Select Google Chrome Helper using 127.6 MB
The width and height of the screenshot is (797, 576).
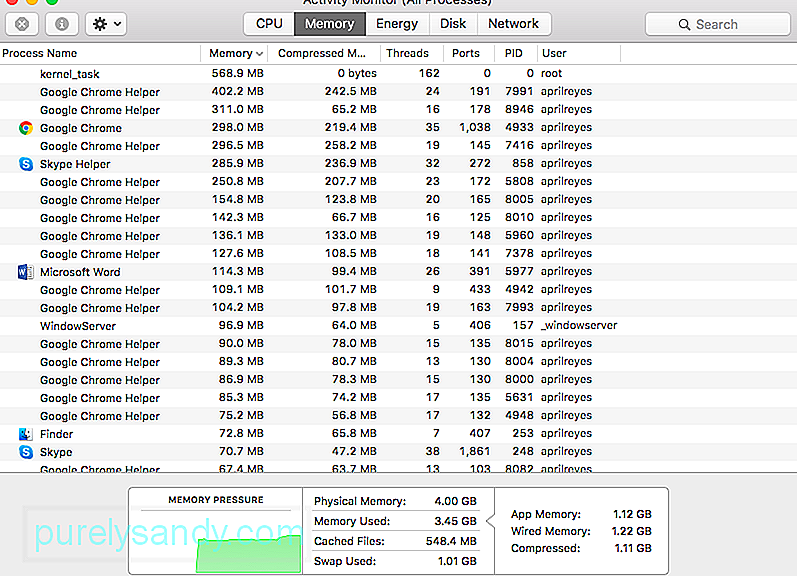click(x=398, y=254)
